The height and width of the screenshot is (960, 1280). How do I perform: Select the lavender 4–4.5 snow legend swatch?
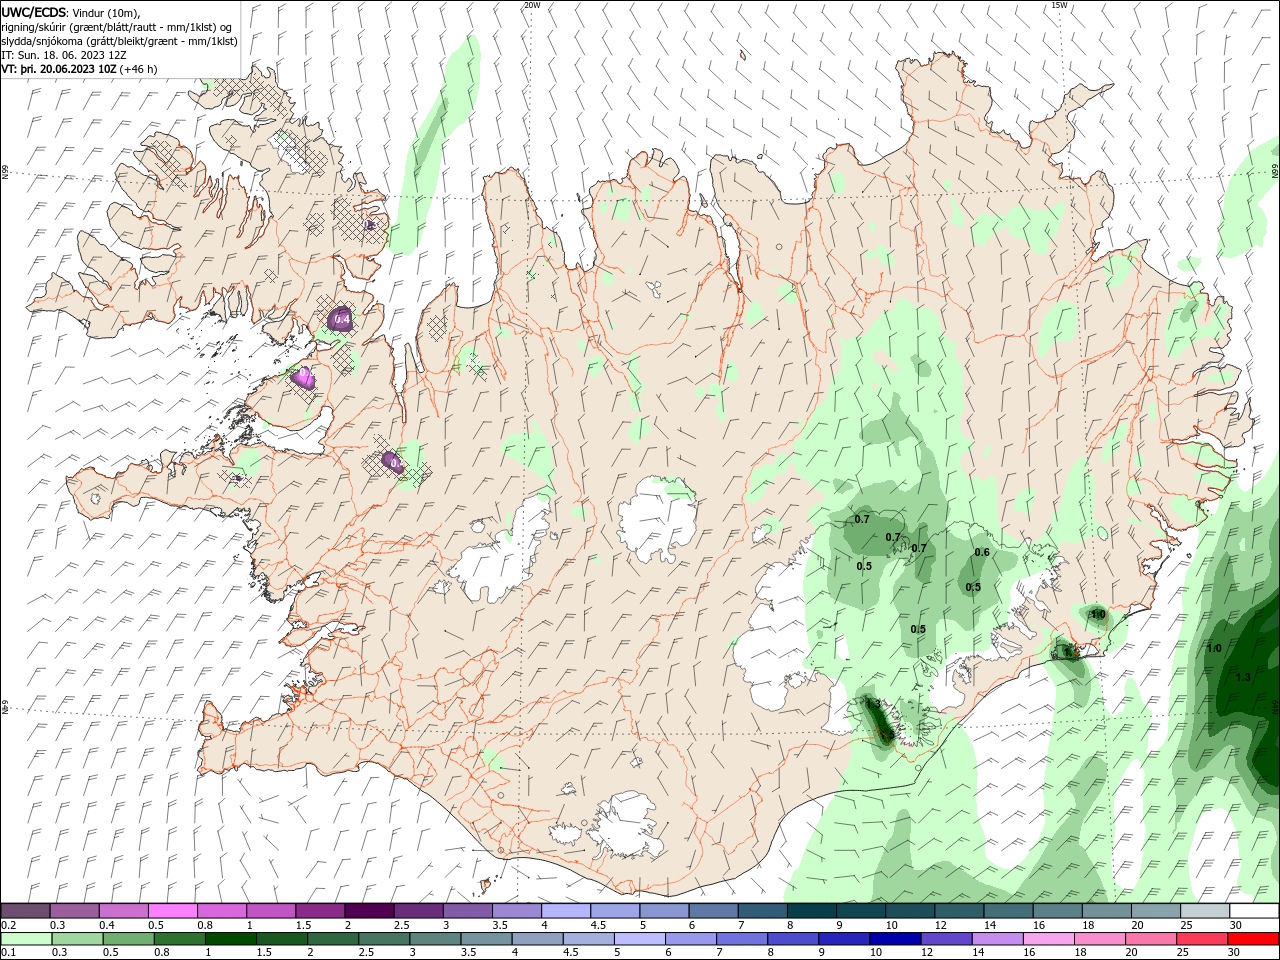pos(566,911)
